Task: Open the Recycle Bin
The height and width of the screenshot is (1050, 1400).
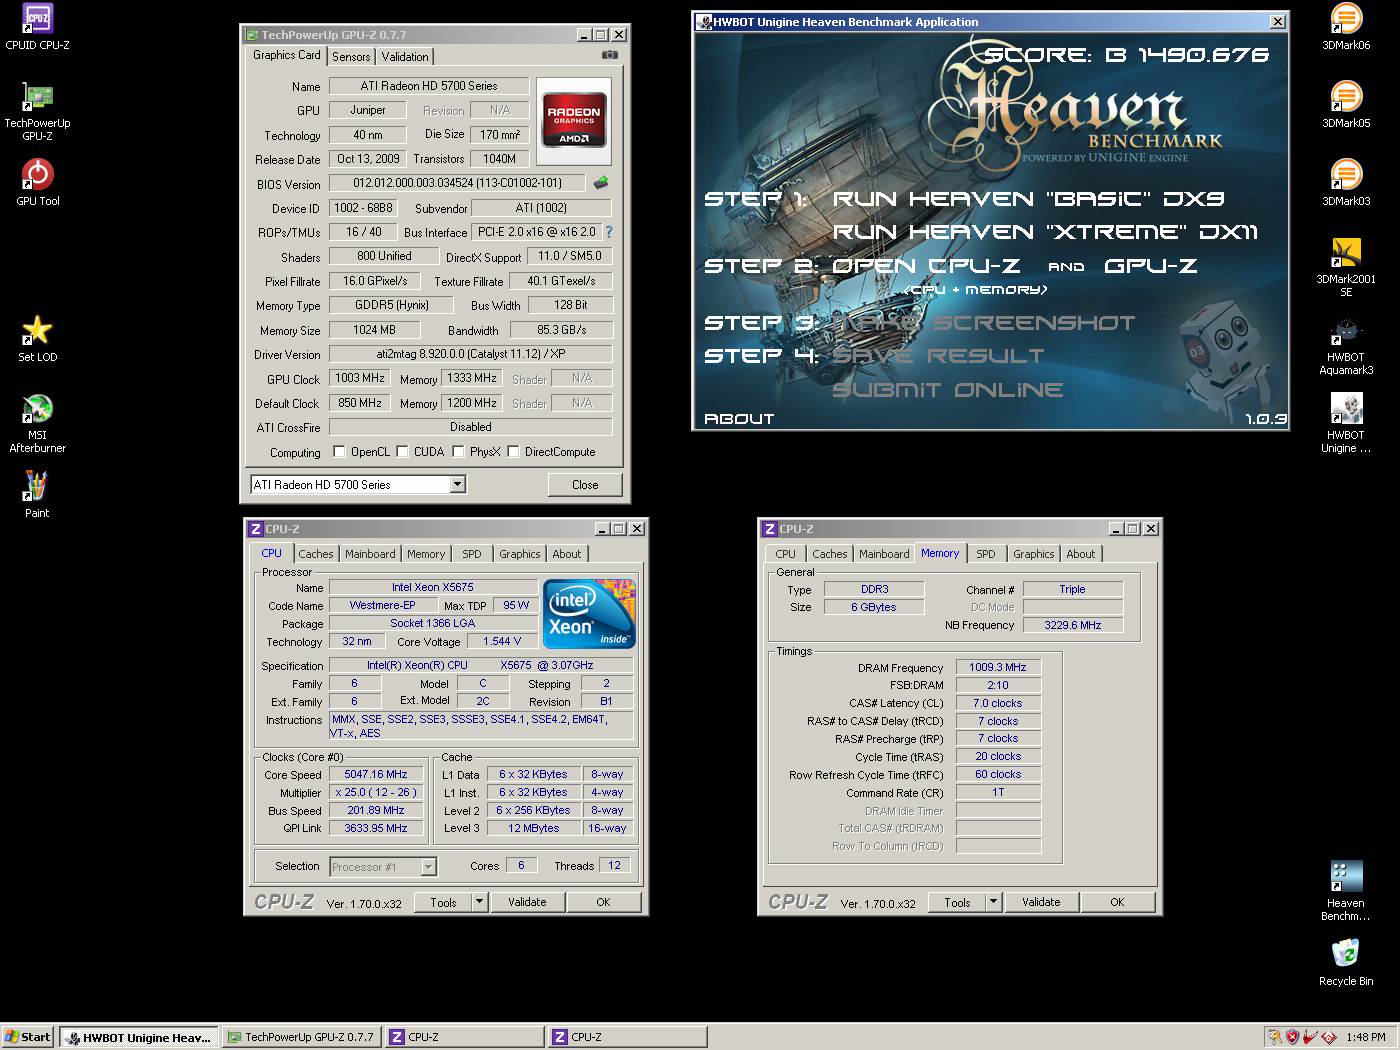Action: 1346,963
